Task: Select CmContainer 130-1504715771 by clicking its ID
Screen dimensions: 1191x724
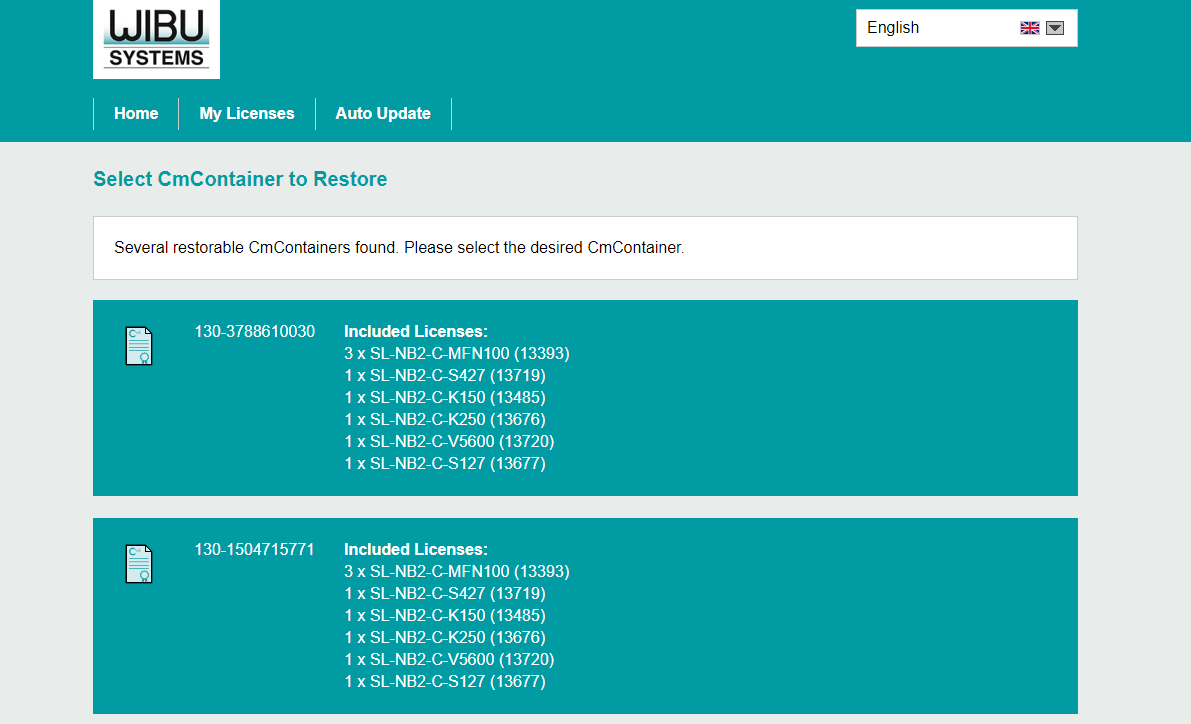Action: point(255,549)
